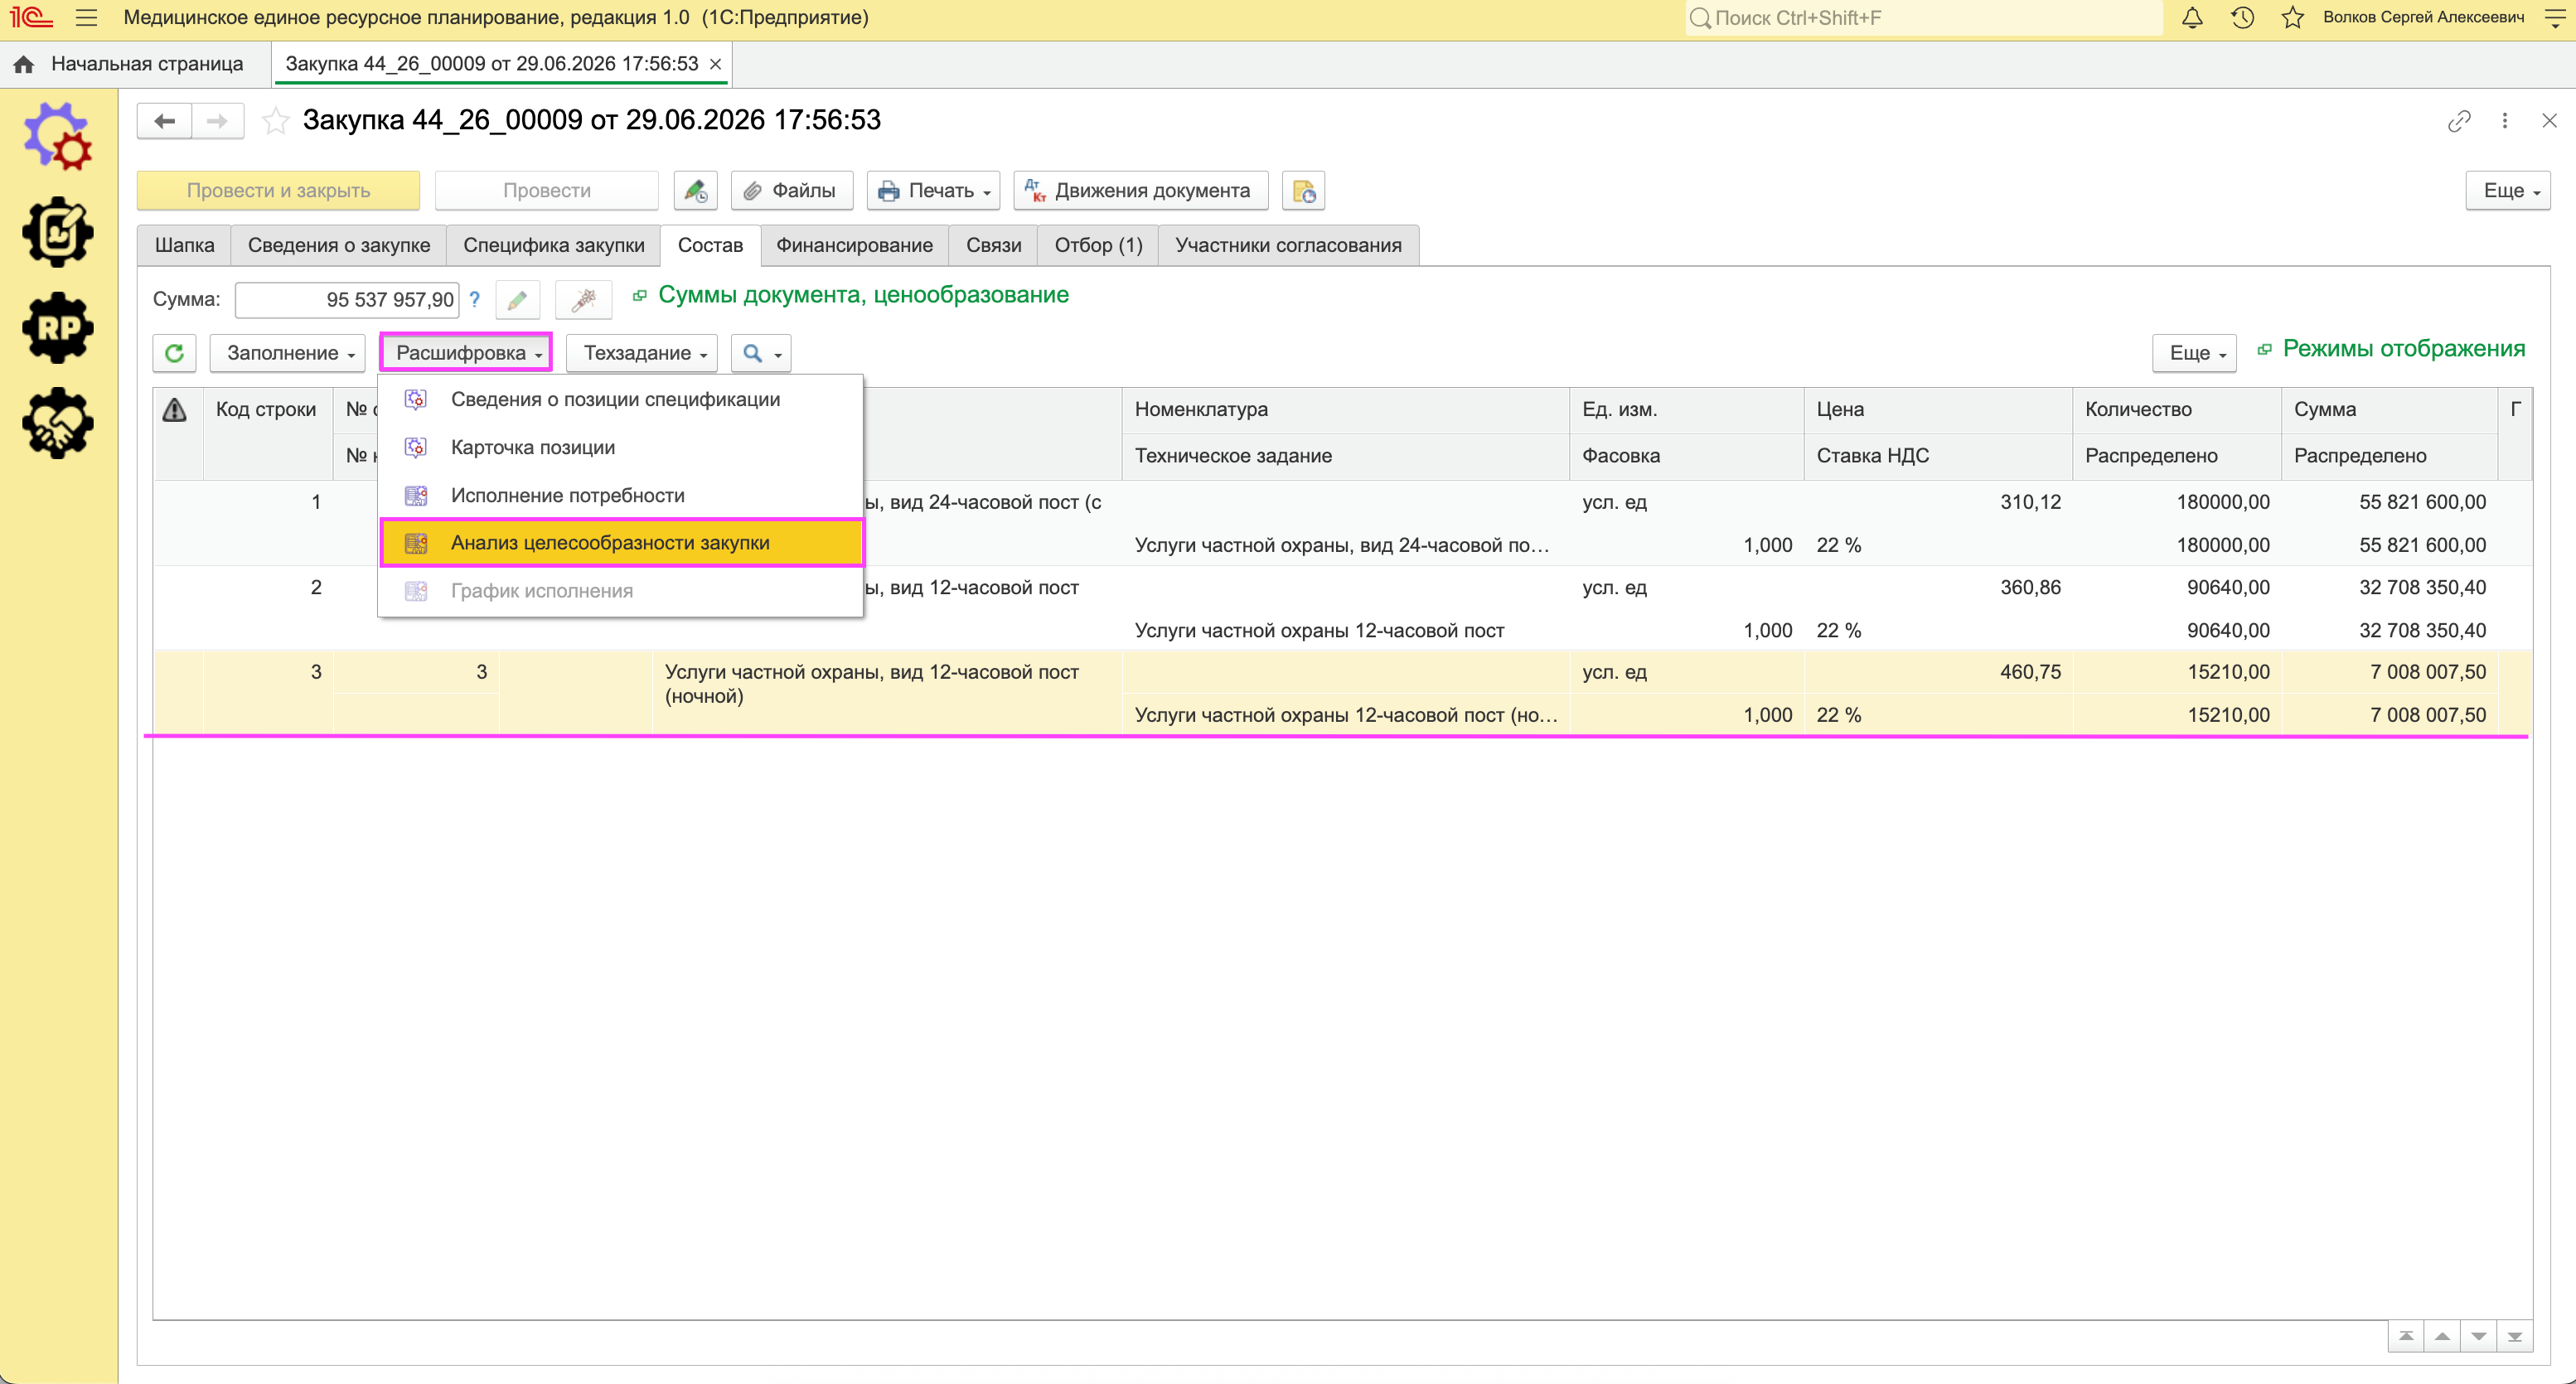Add document to favorites star
Viewport: 2576px width, 1384px height.
coord(275,121)
